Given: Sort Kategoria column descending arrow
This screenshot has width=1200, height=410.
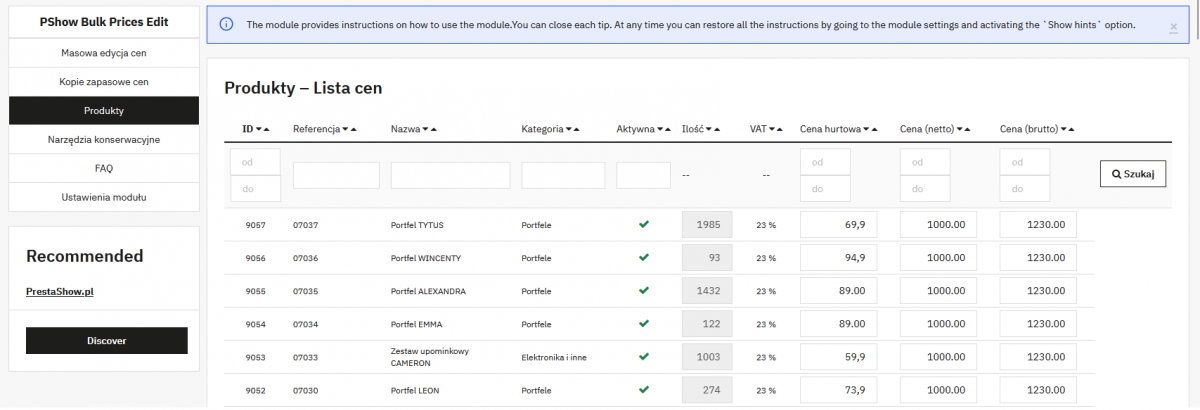Looking at the screenshot, I should pyautogui.click(x=568, y=129).
